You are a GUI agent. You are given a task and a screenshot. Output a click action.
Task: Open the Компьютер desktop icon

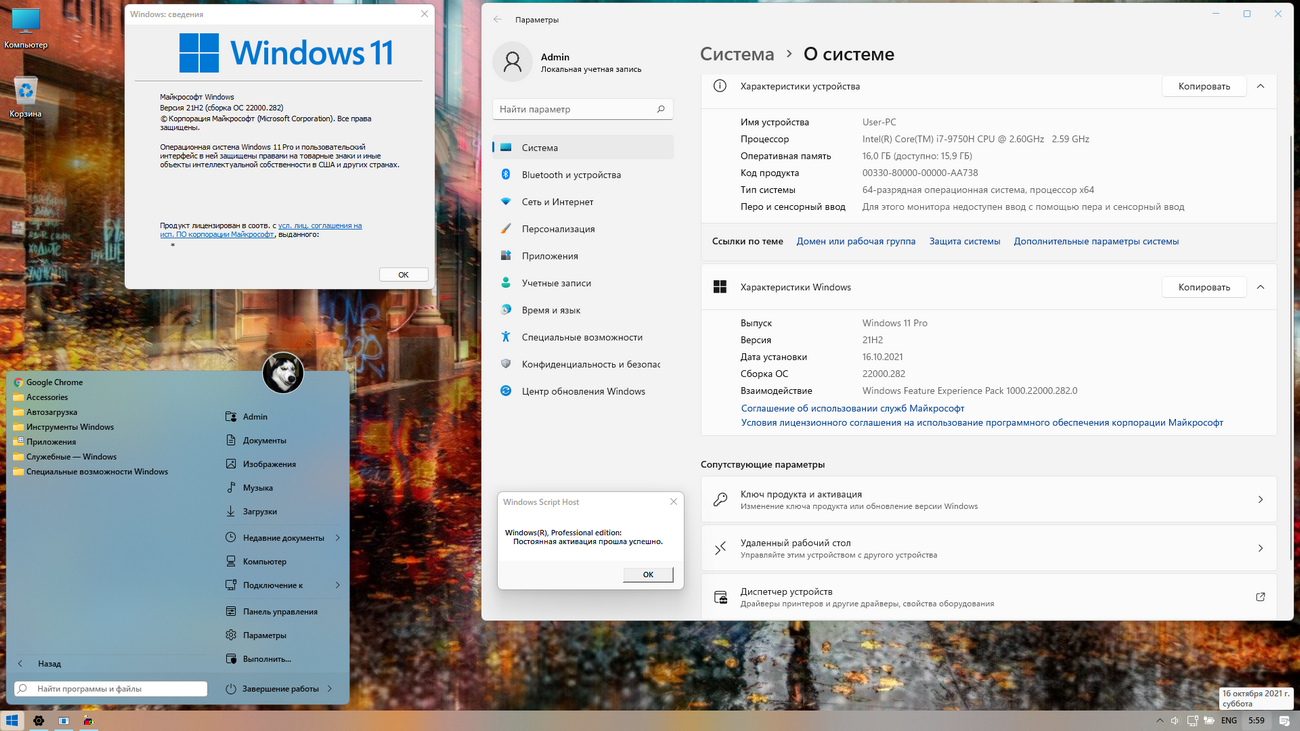[26, 29]
